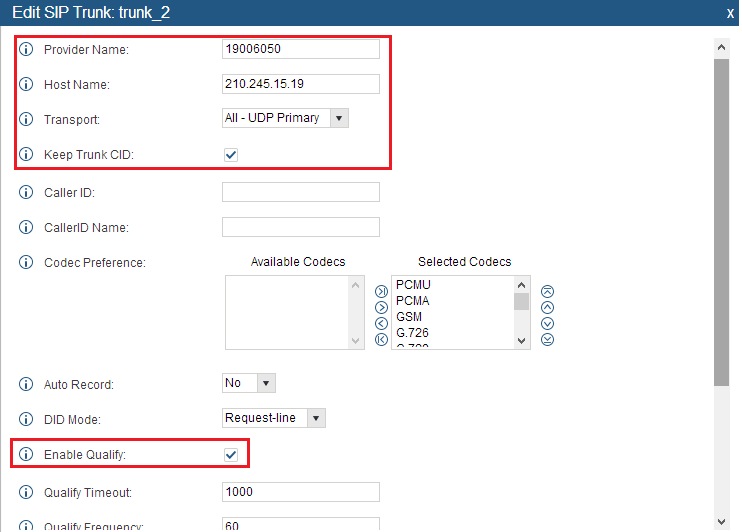Select GSM in Selected Codecs list
Screen dimensions: 742x532
click(409, 317)
